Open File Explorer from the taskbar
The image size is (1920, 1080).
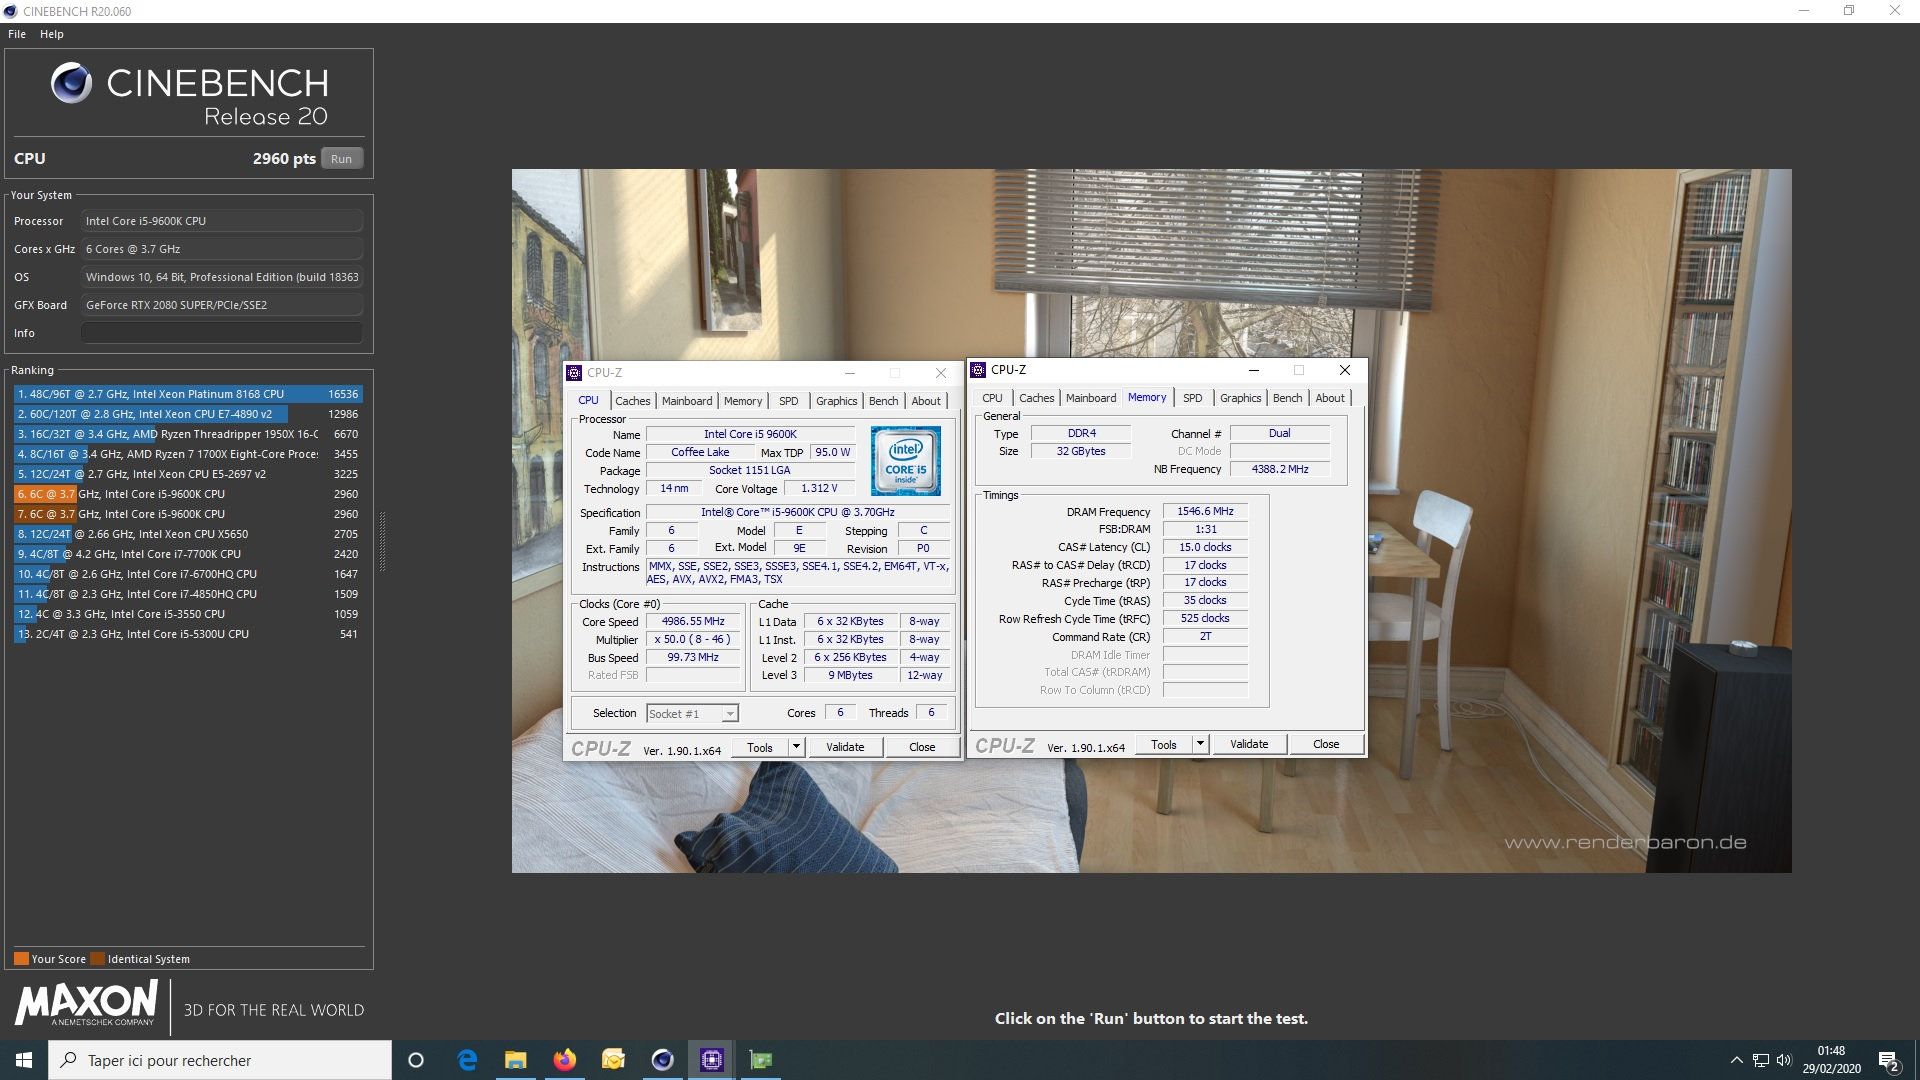click(x=515, y=1060)
